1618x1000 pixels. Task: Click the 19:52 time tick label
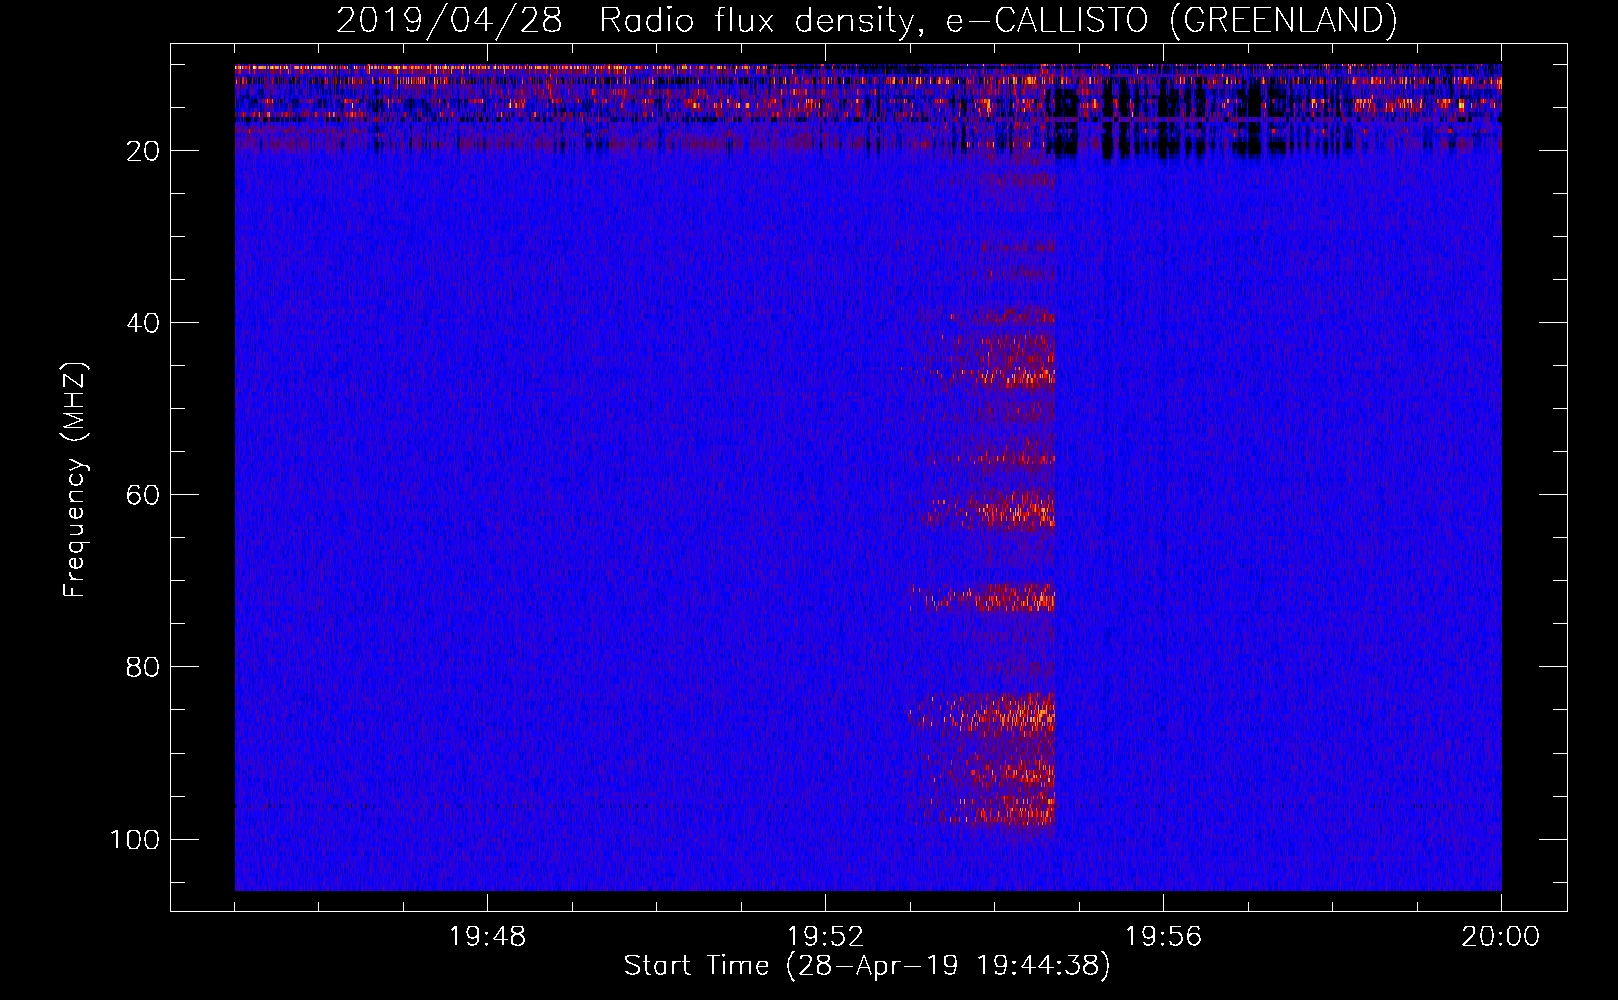click(x=825, y=937)
